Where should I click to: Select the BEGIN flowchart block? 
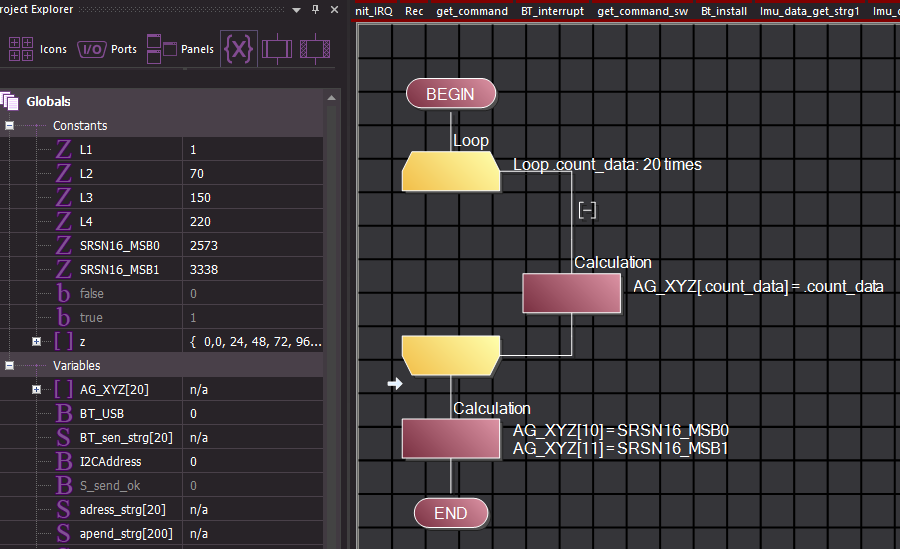451,94
